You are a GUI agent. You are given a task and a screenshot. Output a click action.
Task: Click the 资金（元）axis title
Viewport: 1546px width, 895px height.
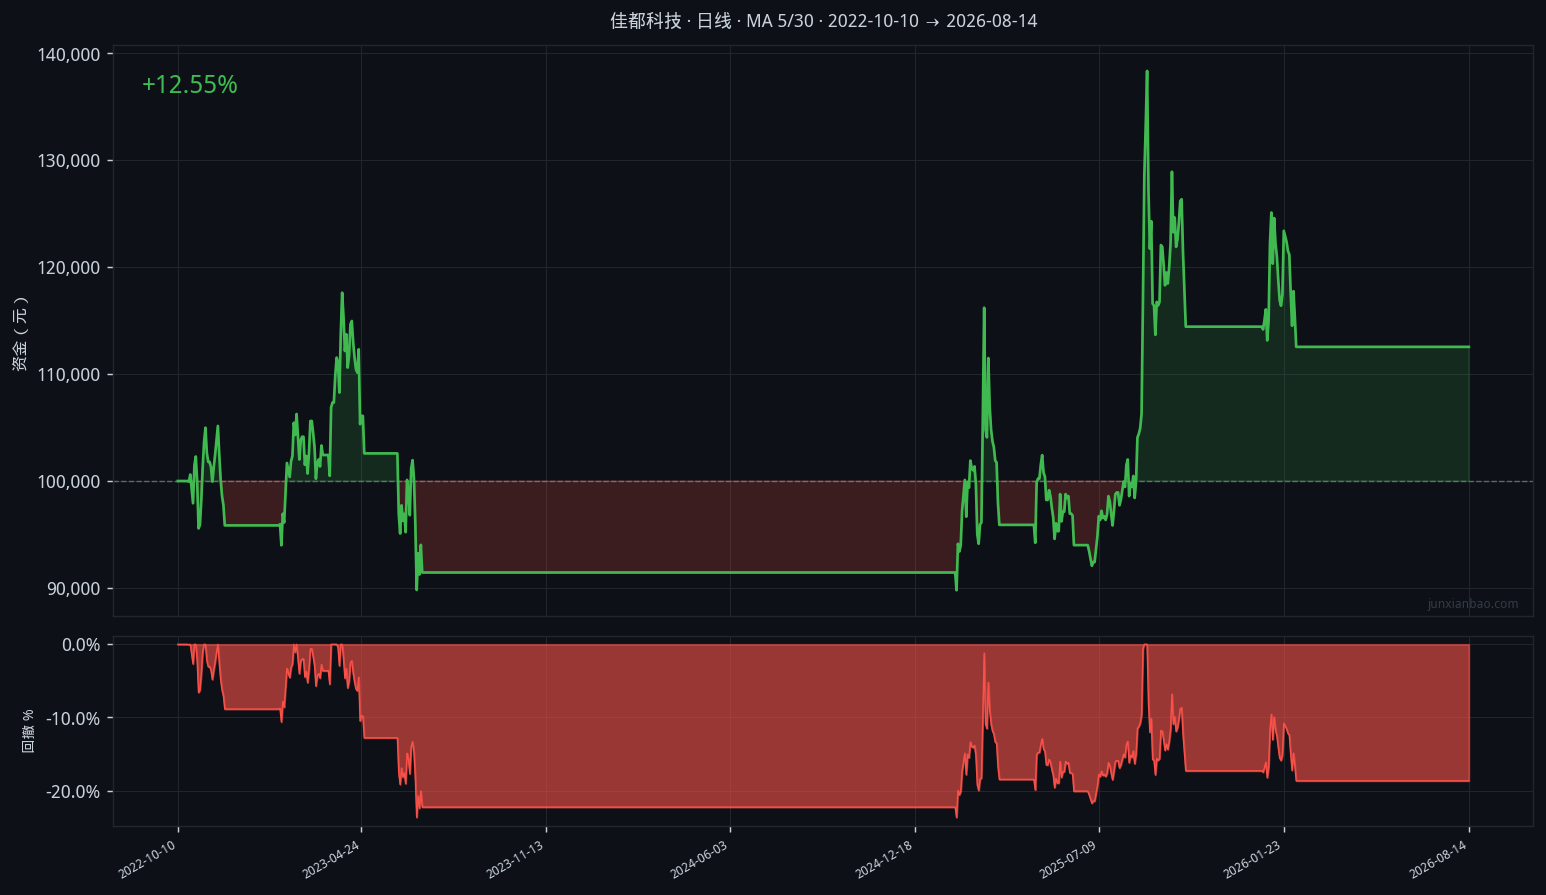pyautogui.click(x=20, y=334)
